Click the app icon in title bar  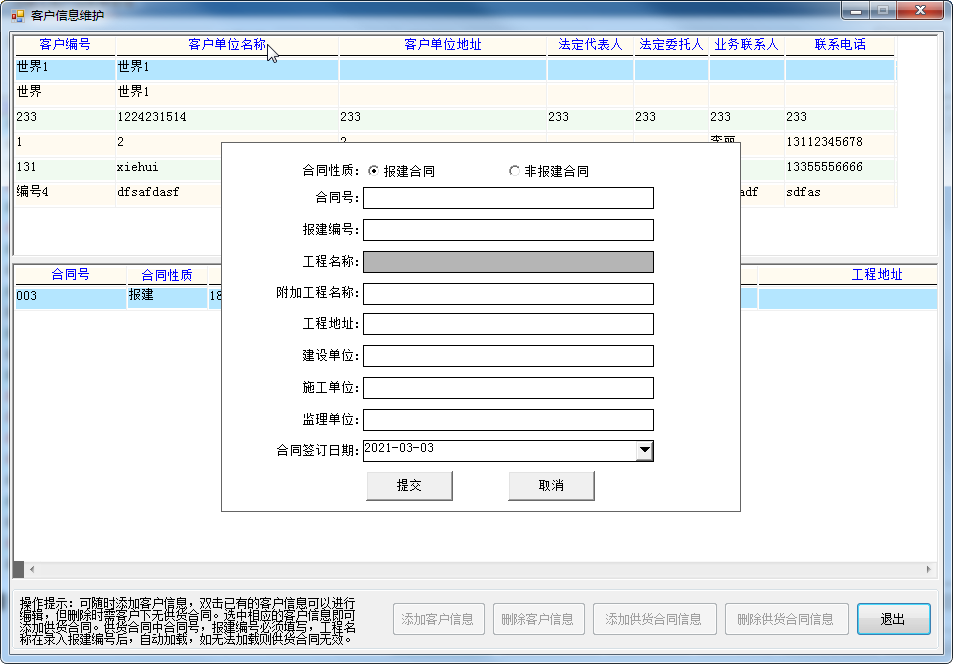pyautogui.click(x=17, y=15)
